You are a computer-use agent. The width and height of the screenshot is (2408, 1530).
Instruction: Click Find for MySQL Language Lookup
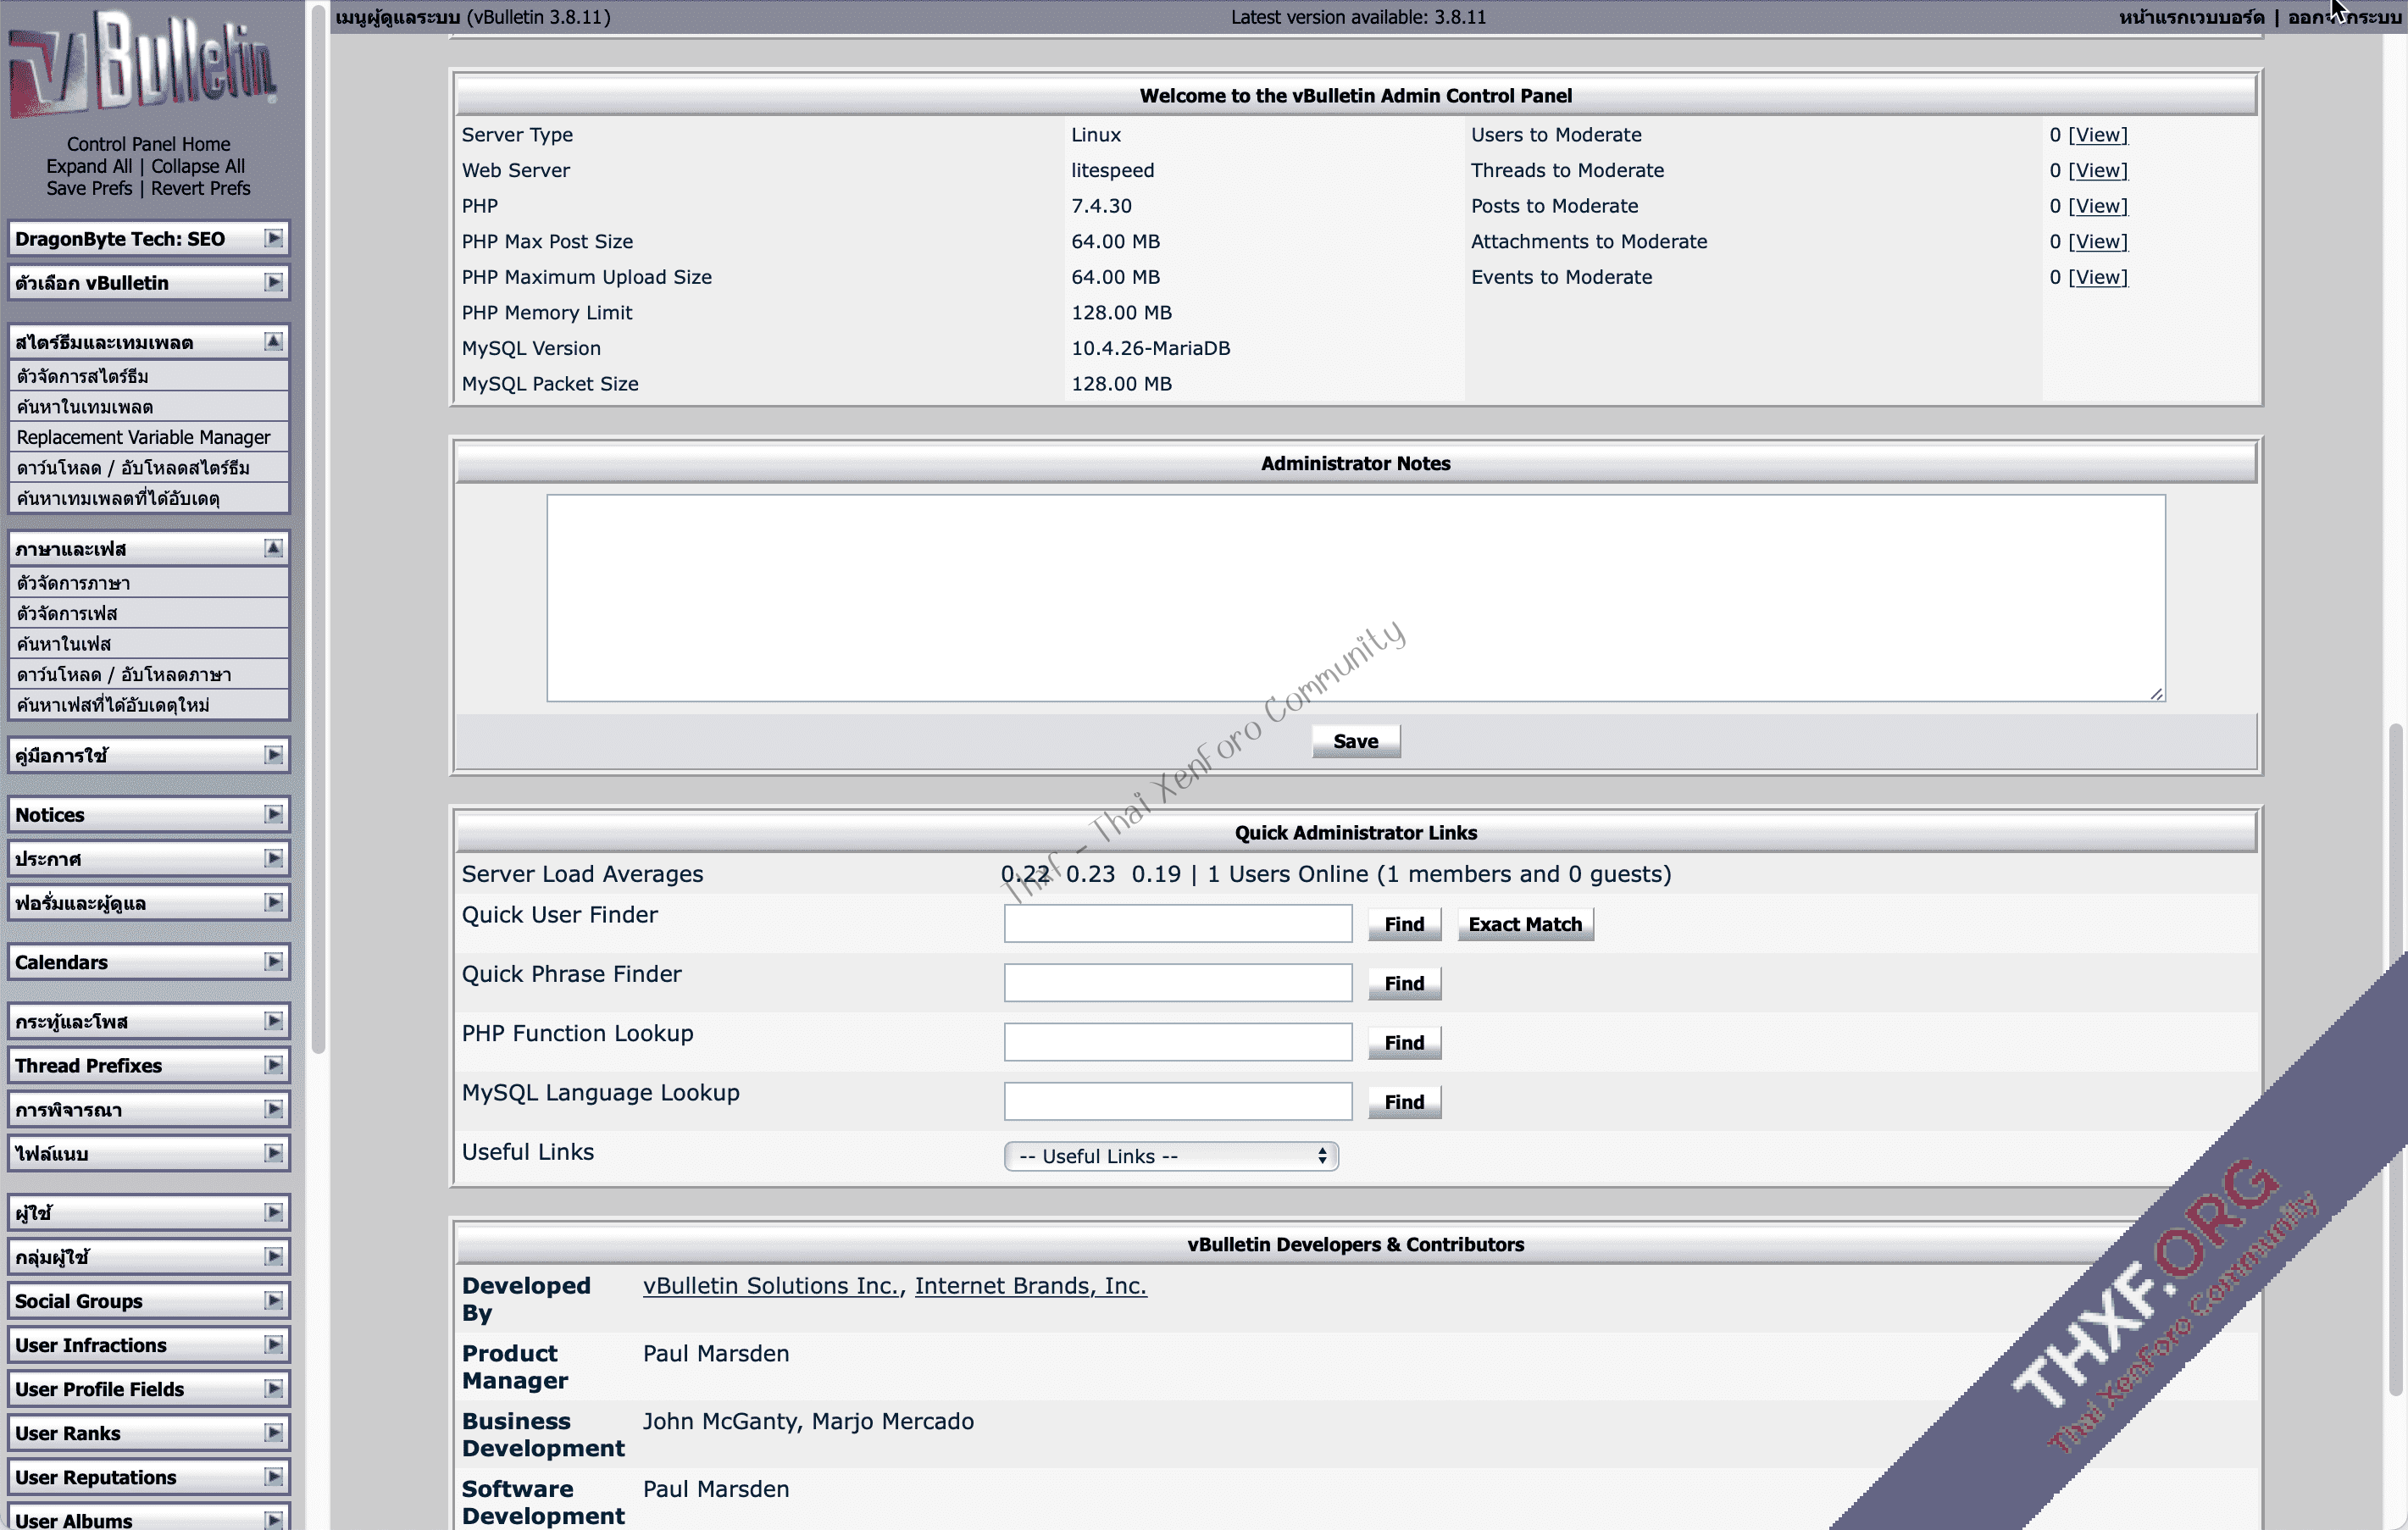click(x=1404, y=1101)
